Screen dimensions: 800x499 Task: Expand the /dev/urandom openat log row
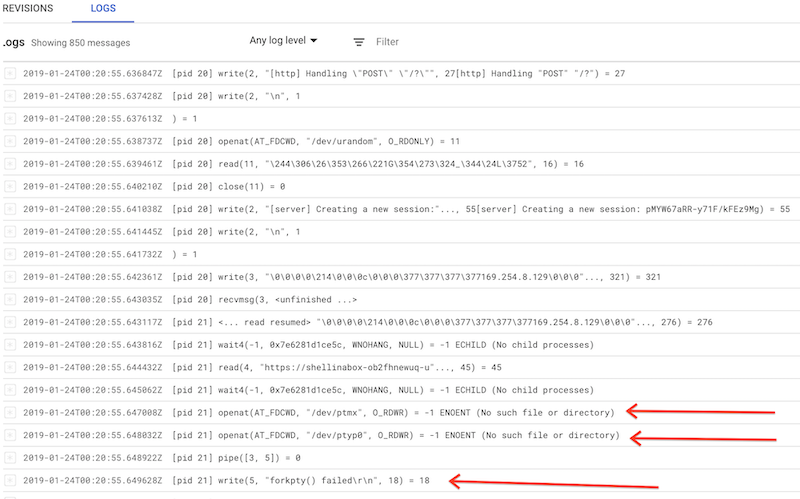pyautogui.click(x=10, y=141)
